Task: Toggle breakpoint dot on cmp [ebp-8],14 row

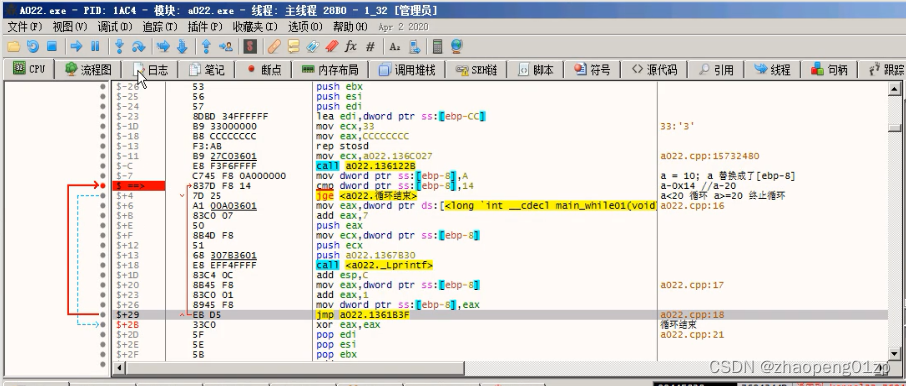Action: (x=103, y=186)
